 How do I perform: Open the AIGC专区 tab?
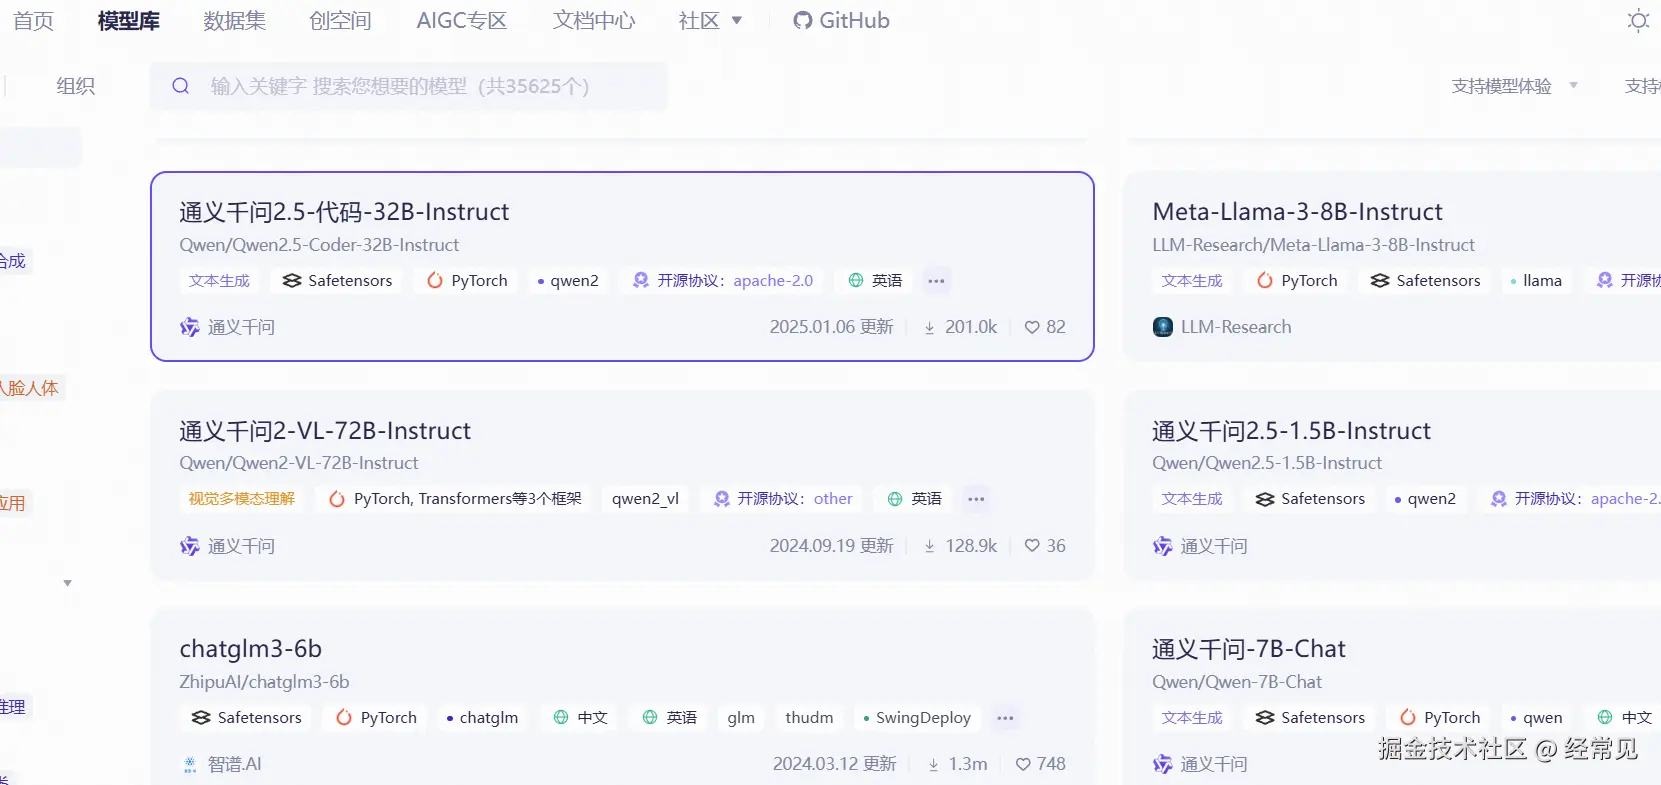click(x=461, y=20)
